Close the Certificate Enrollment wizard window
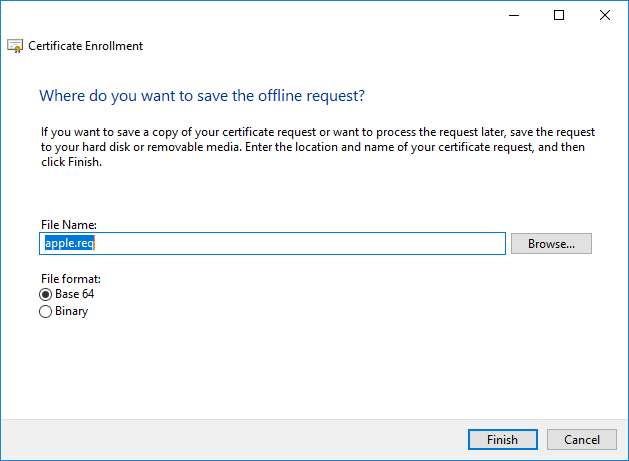The image size is (629, 461). pos(605,15)
